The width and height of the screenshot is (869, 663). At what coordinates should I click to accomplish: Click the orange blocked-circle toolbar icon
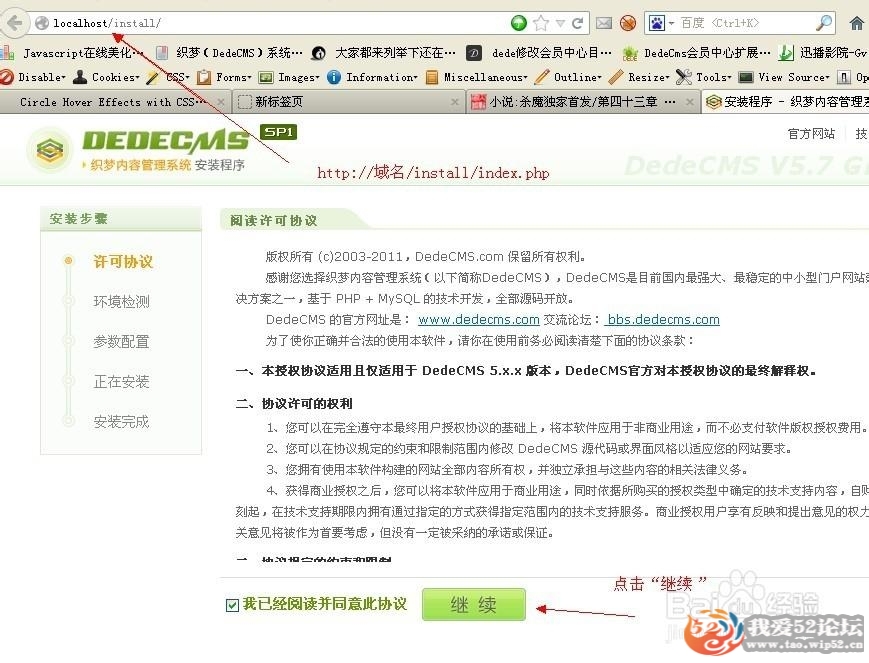point(628,23)
